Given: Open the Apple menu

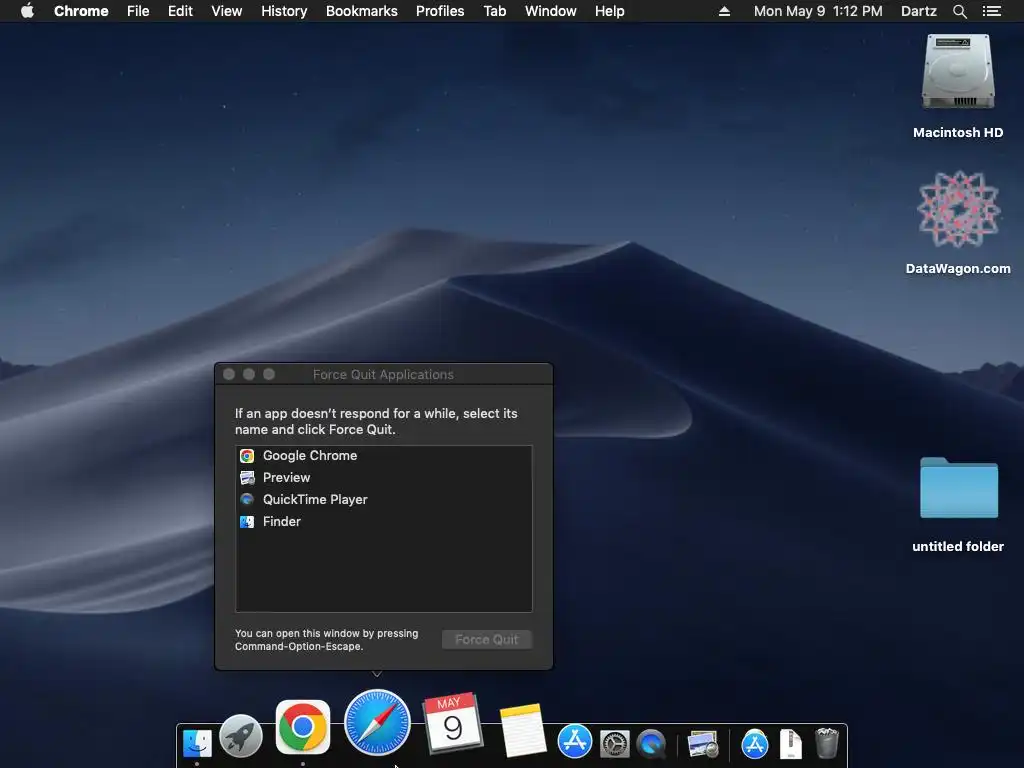Looking at the screenshot, I should click(x=27, y=11).
